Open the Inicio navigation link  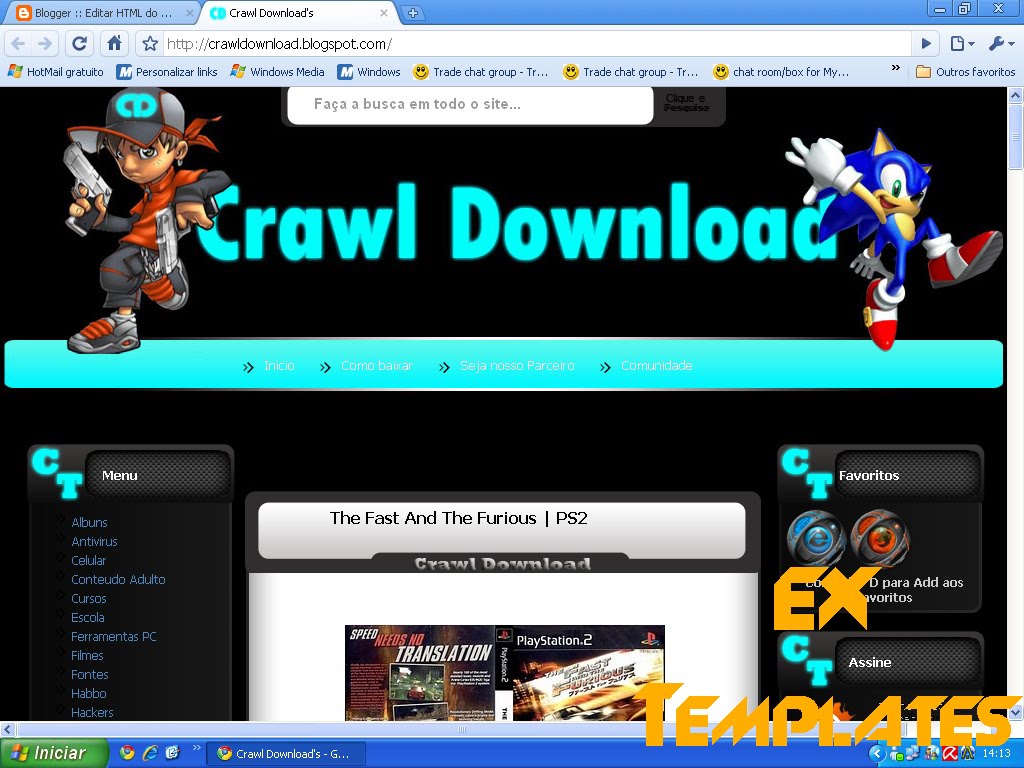279,366
